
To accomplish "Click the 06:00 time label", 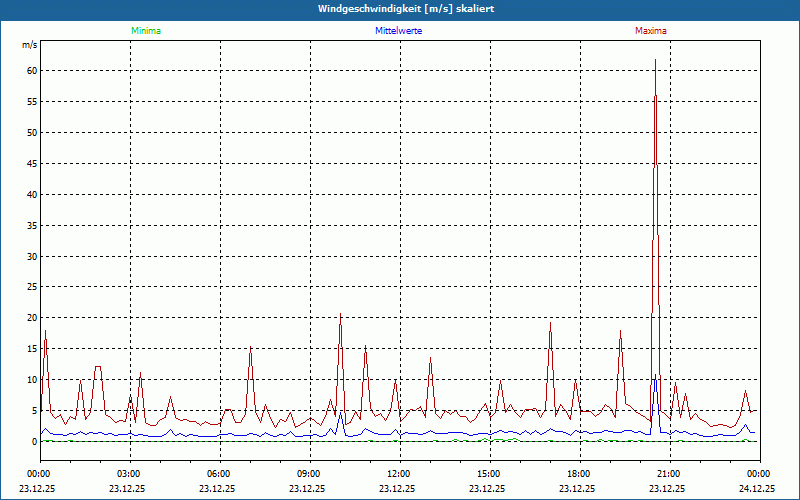I will (218, 474).
